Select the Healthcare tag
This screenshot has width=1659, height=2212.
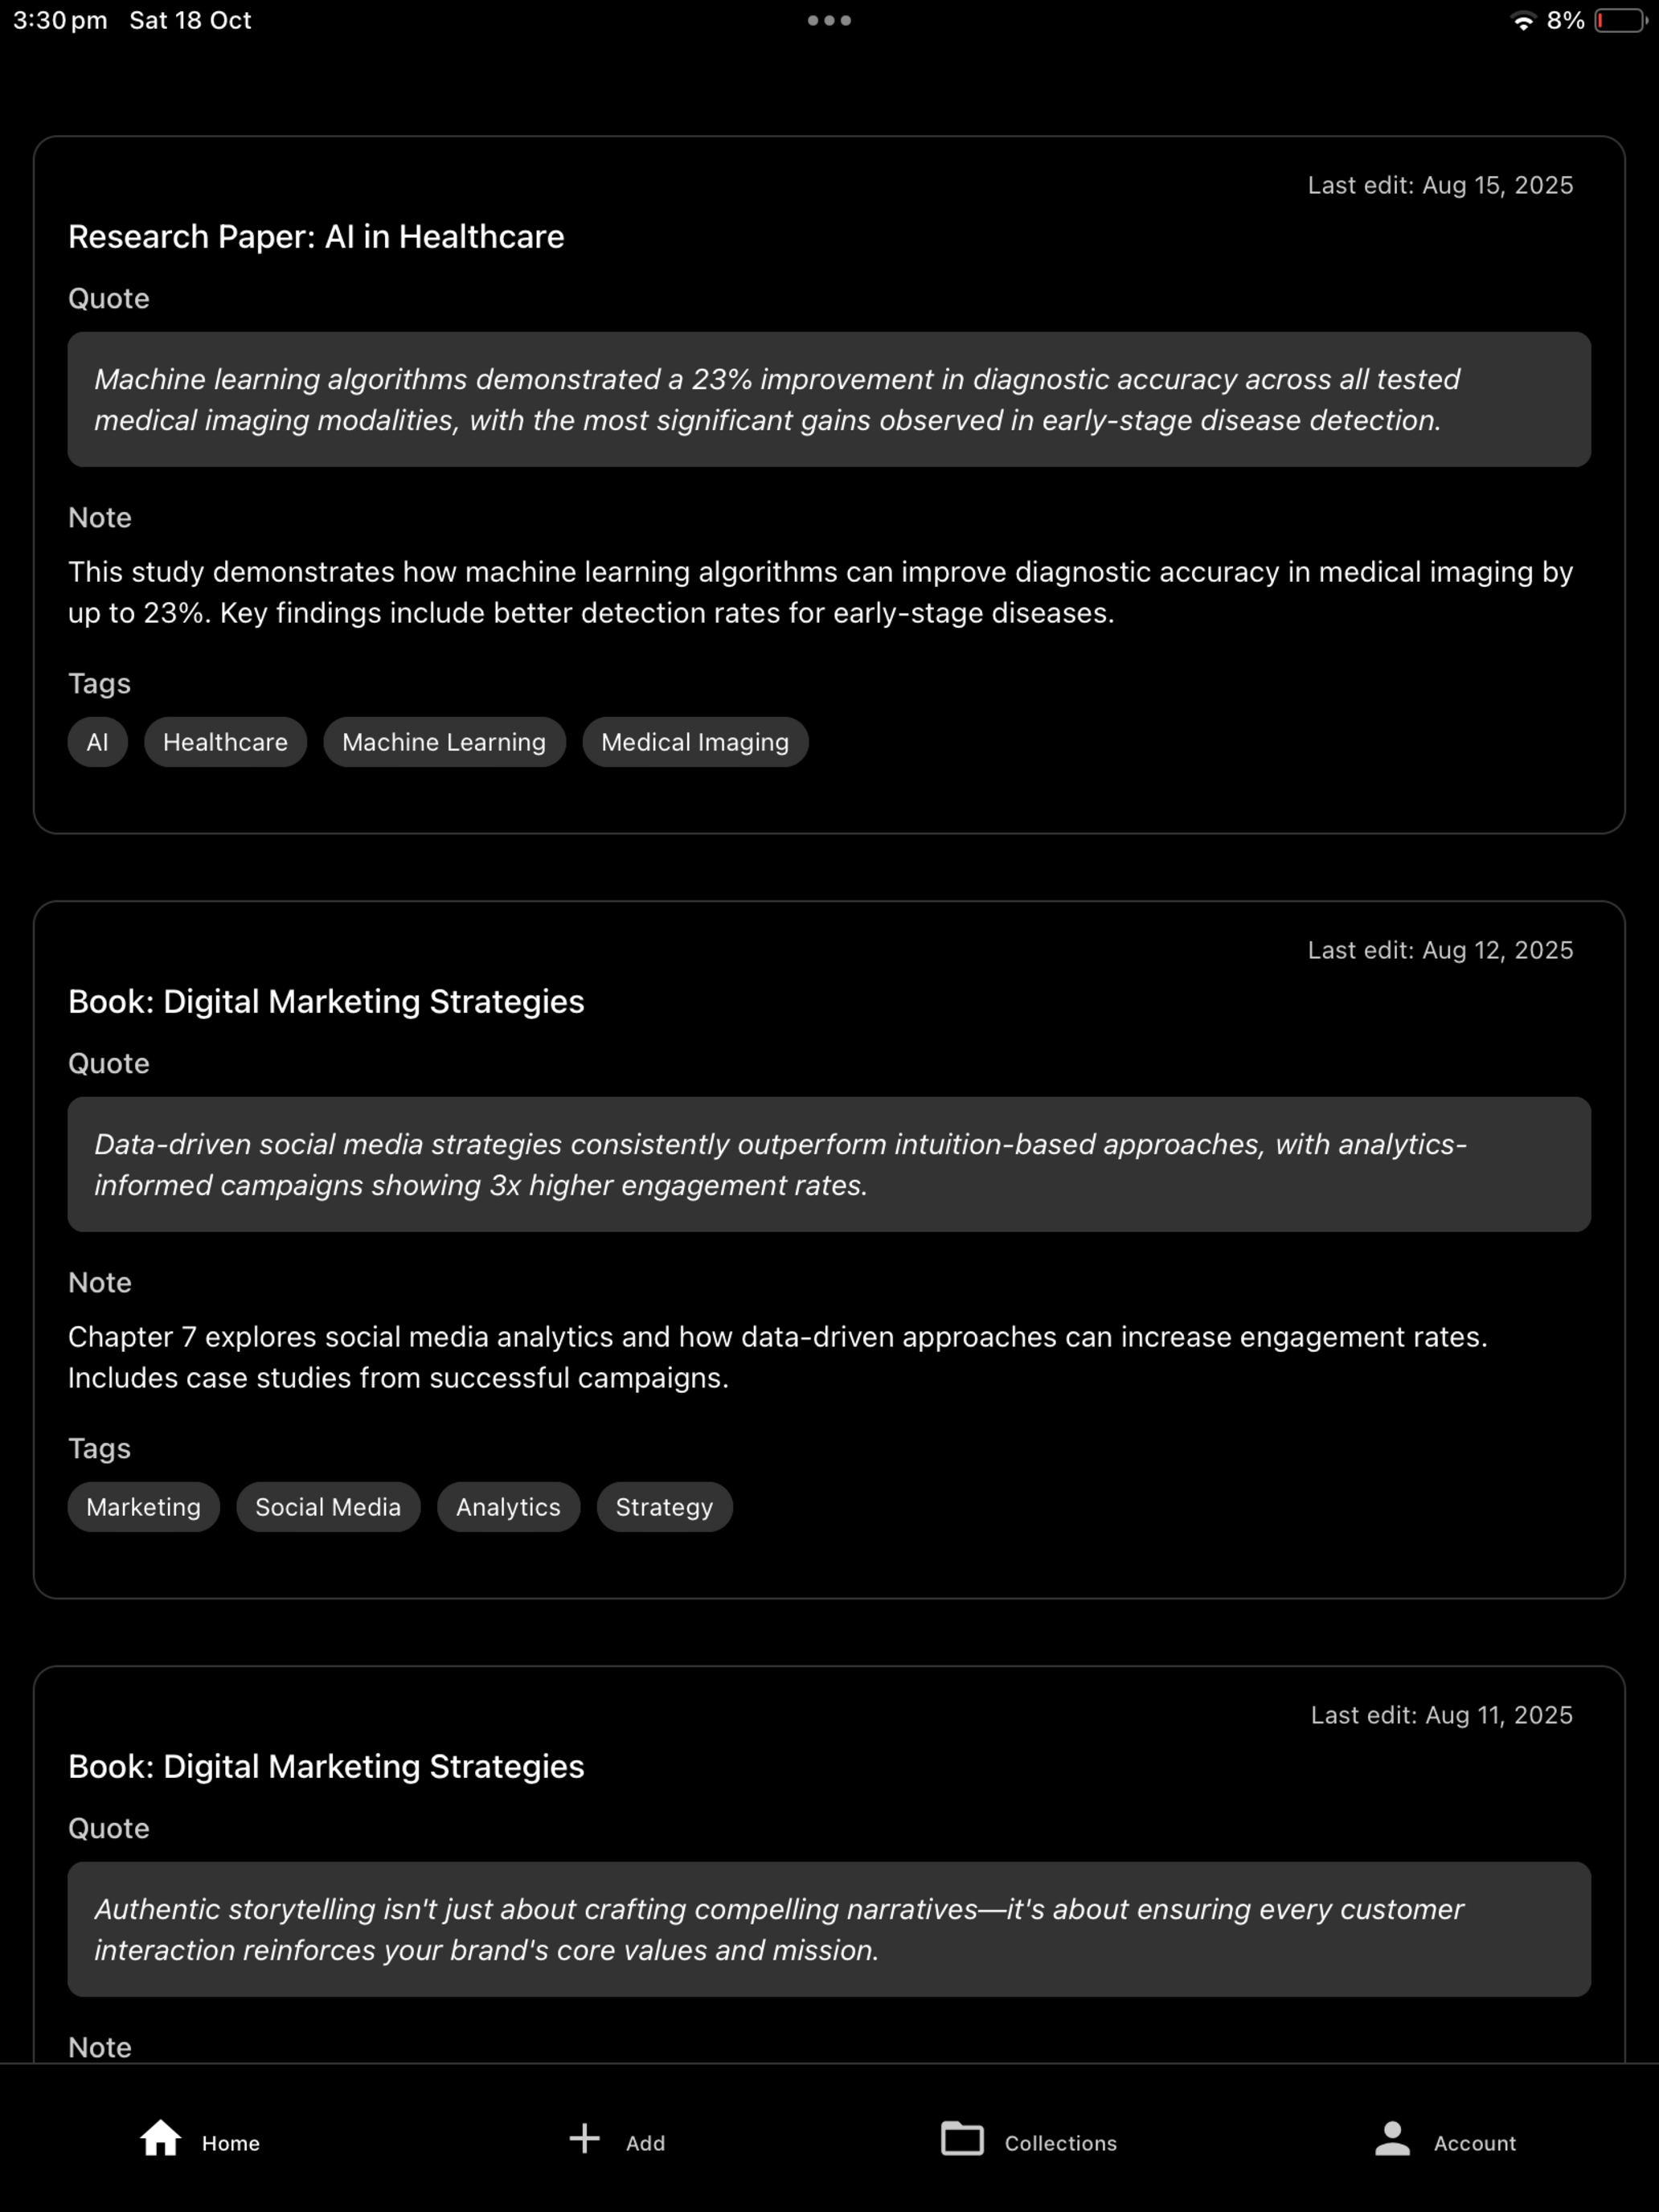225,742
